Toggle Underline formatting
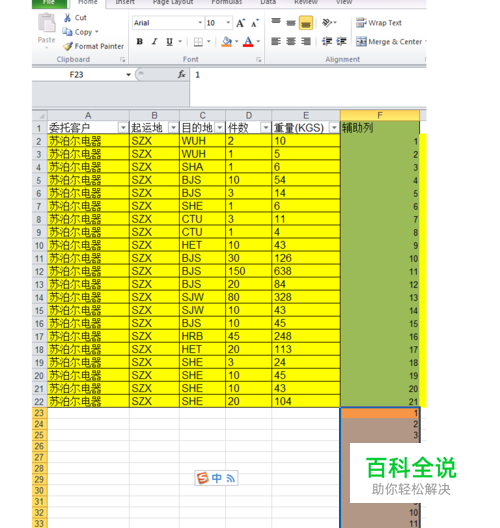The height and width of the screenshot is (528, 500). point(169,42)
